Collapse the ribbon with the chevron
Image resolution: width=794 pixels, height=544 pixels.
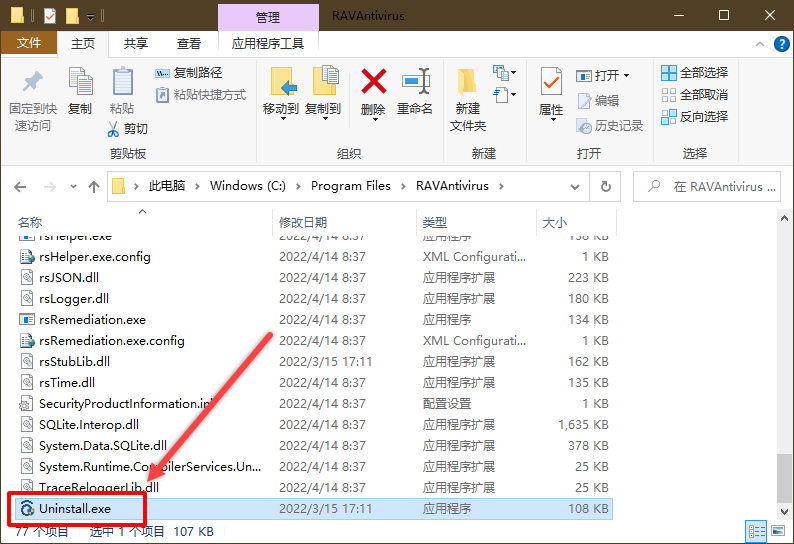pyautogui.click(x=760, y=44)
